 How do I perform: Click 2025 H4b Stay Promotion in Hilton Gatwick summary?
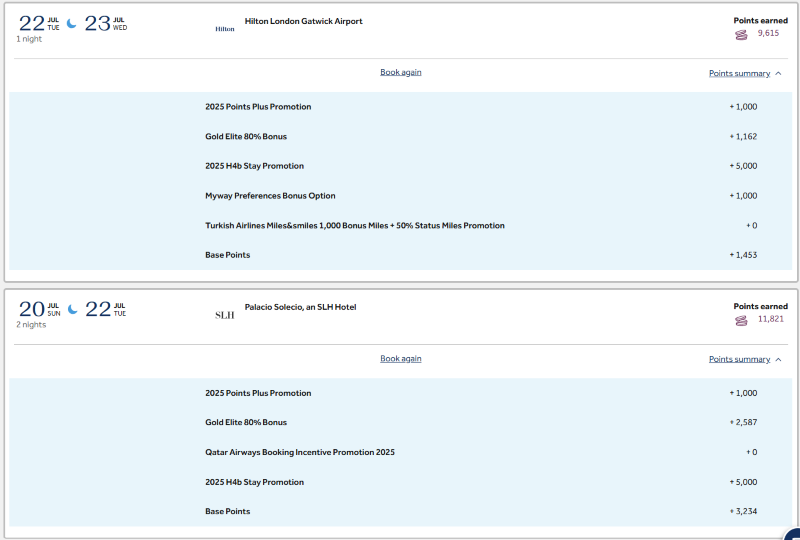point(255,166)
